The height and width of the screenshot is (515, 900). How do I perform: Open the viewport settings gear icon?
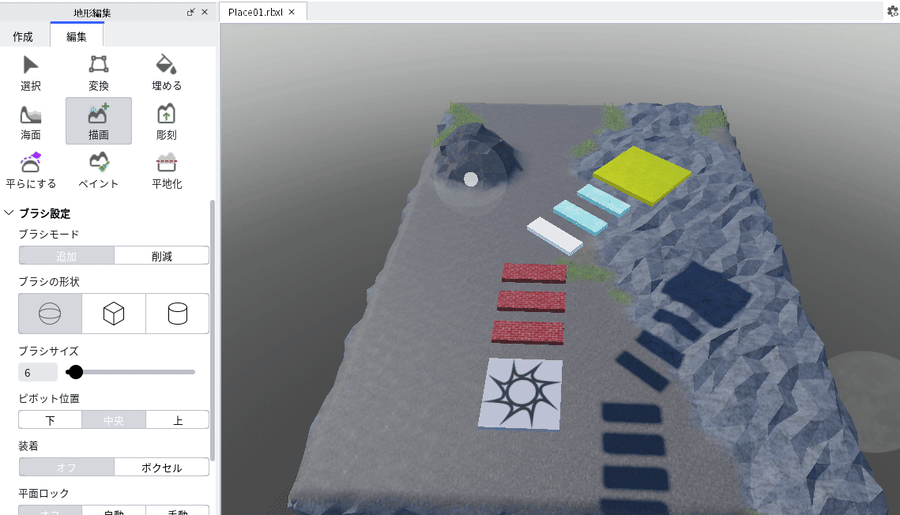pos(893,11)
